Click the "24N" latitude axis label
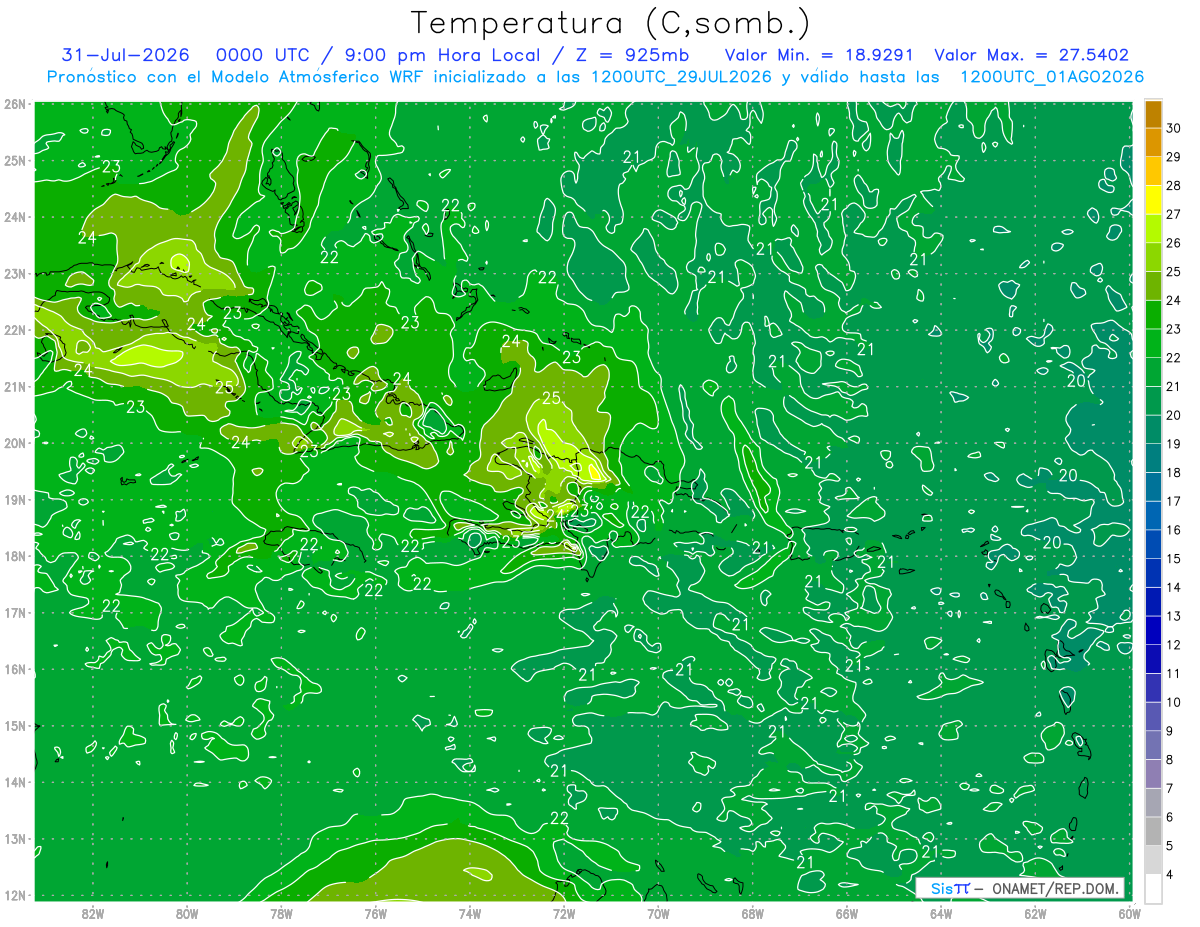The height and width of the screenshot is (927, 1200). click(x=14, y=217)
